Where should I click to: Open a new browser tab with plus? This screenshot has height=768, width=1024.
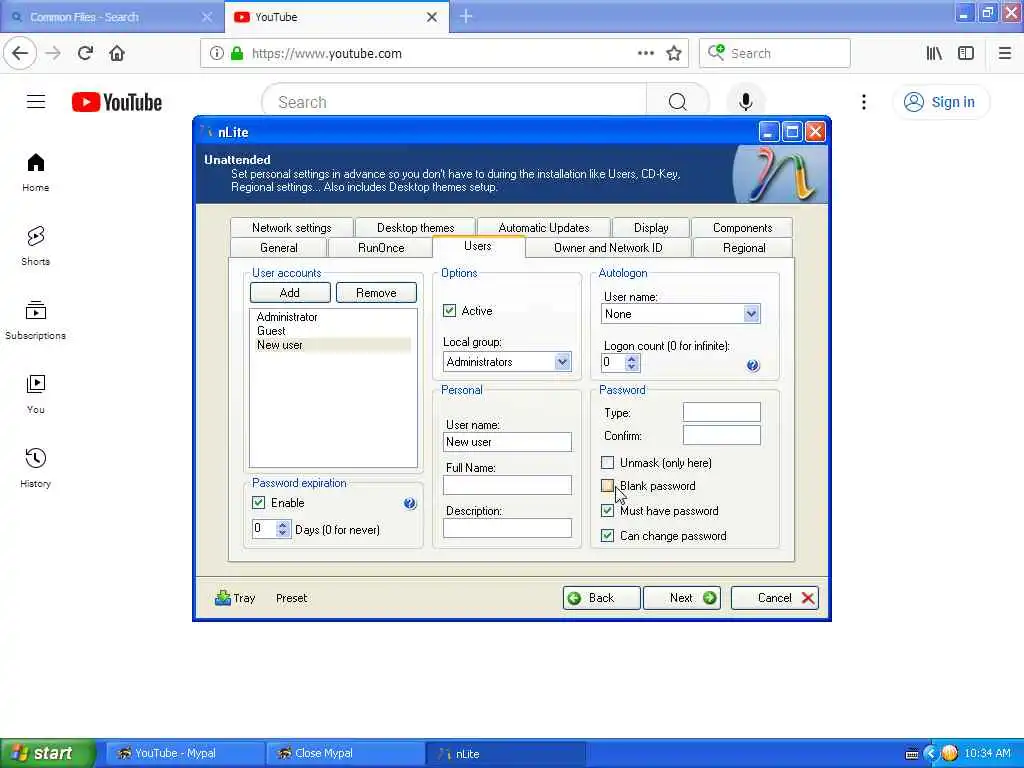(x=466, y=16)
